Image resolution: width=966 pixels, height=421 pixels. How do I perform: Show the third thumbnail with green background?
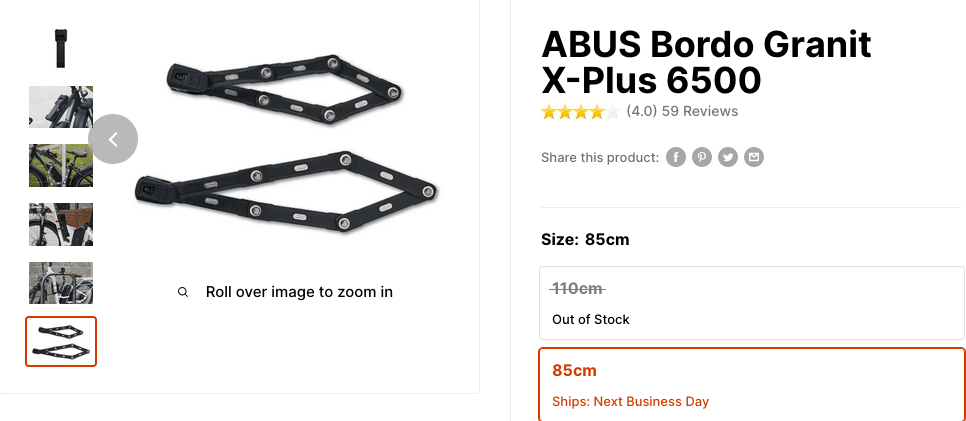pos(61,165)
